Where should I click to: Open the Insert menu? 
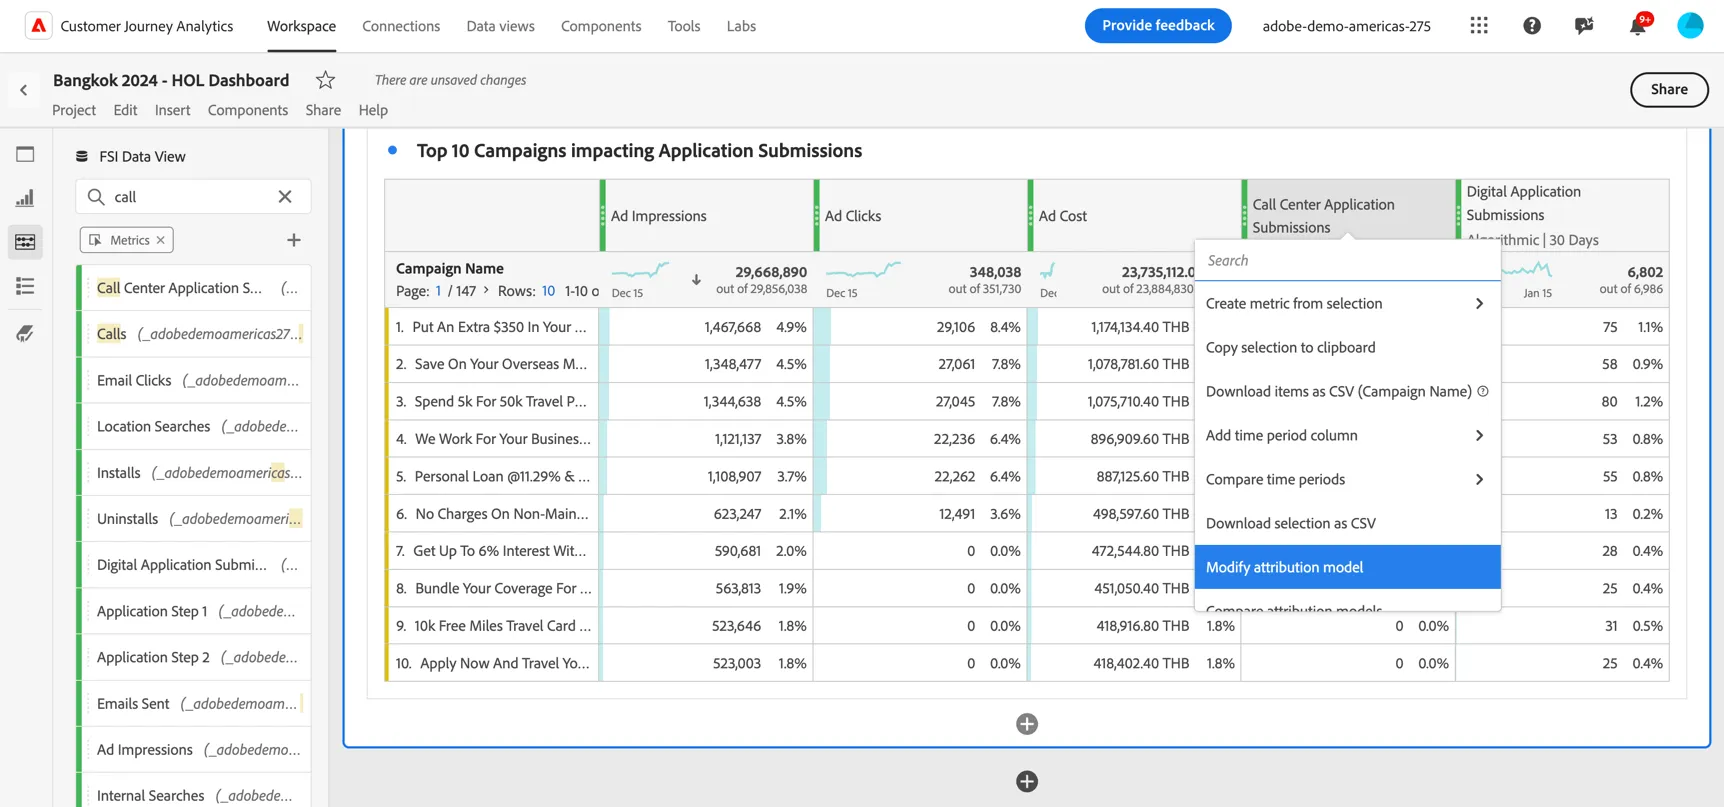(172, 110)
